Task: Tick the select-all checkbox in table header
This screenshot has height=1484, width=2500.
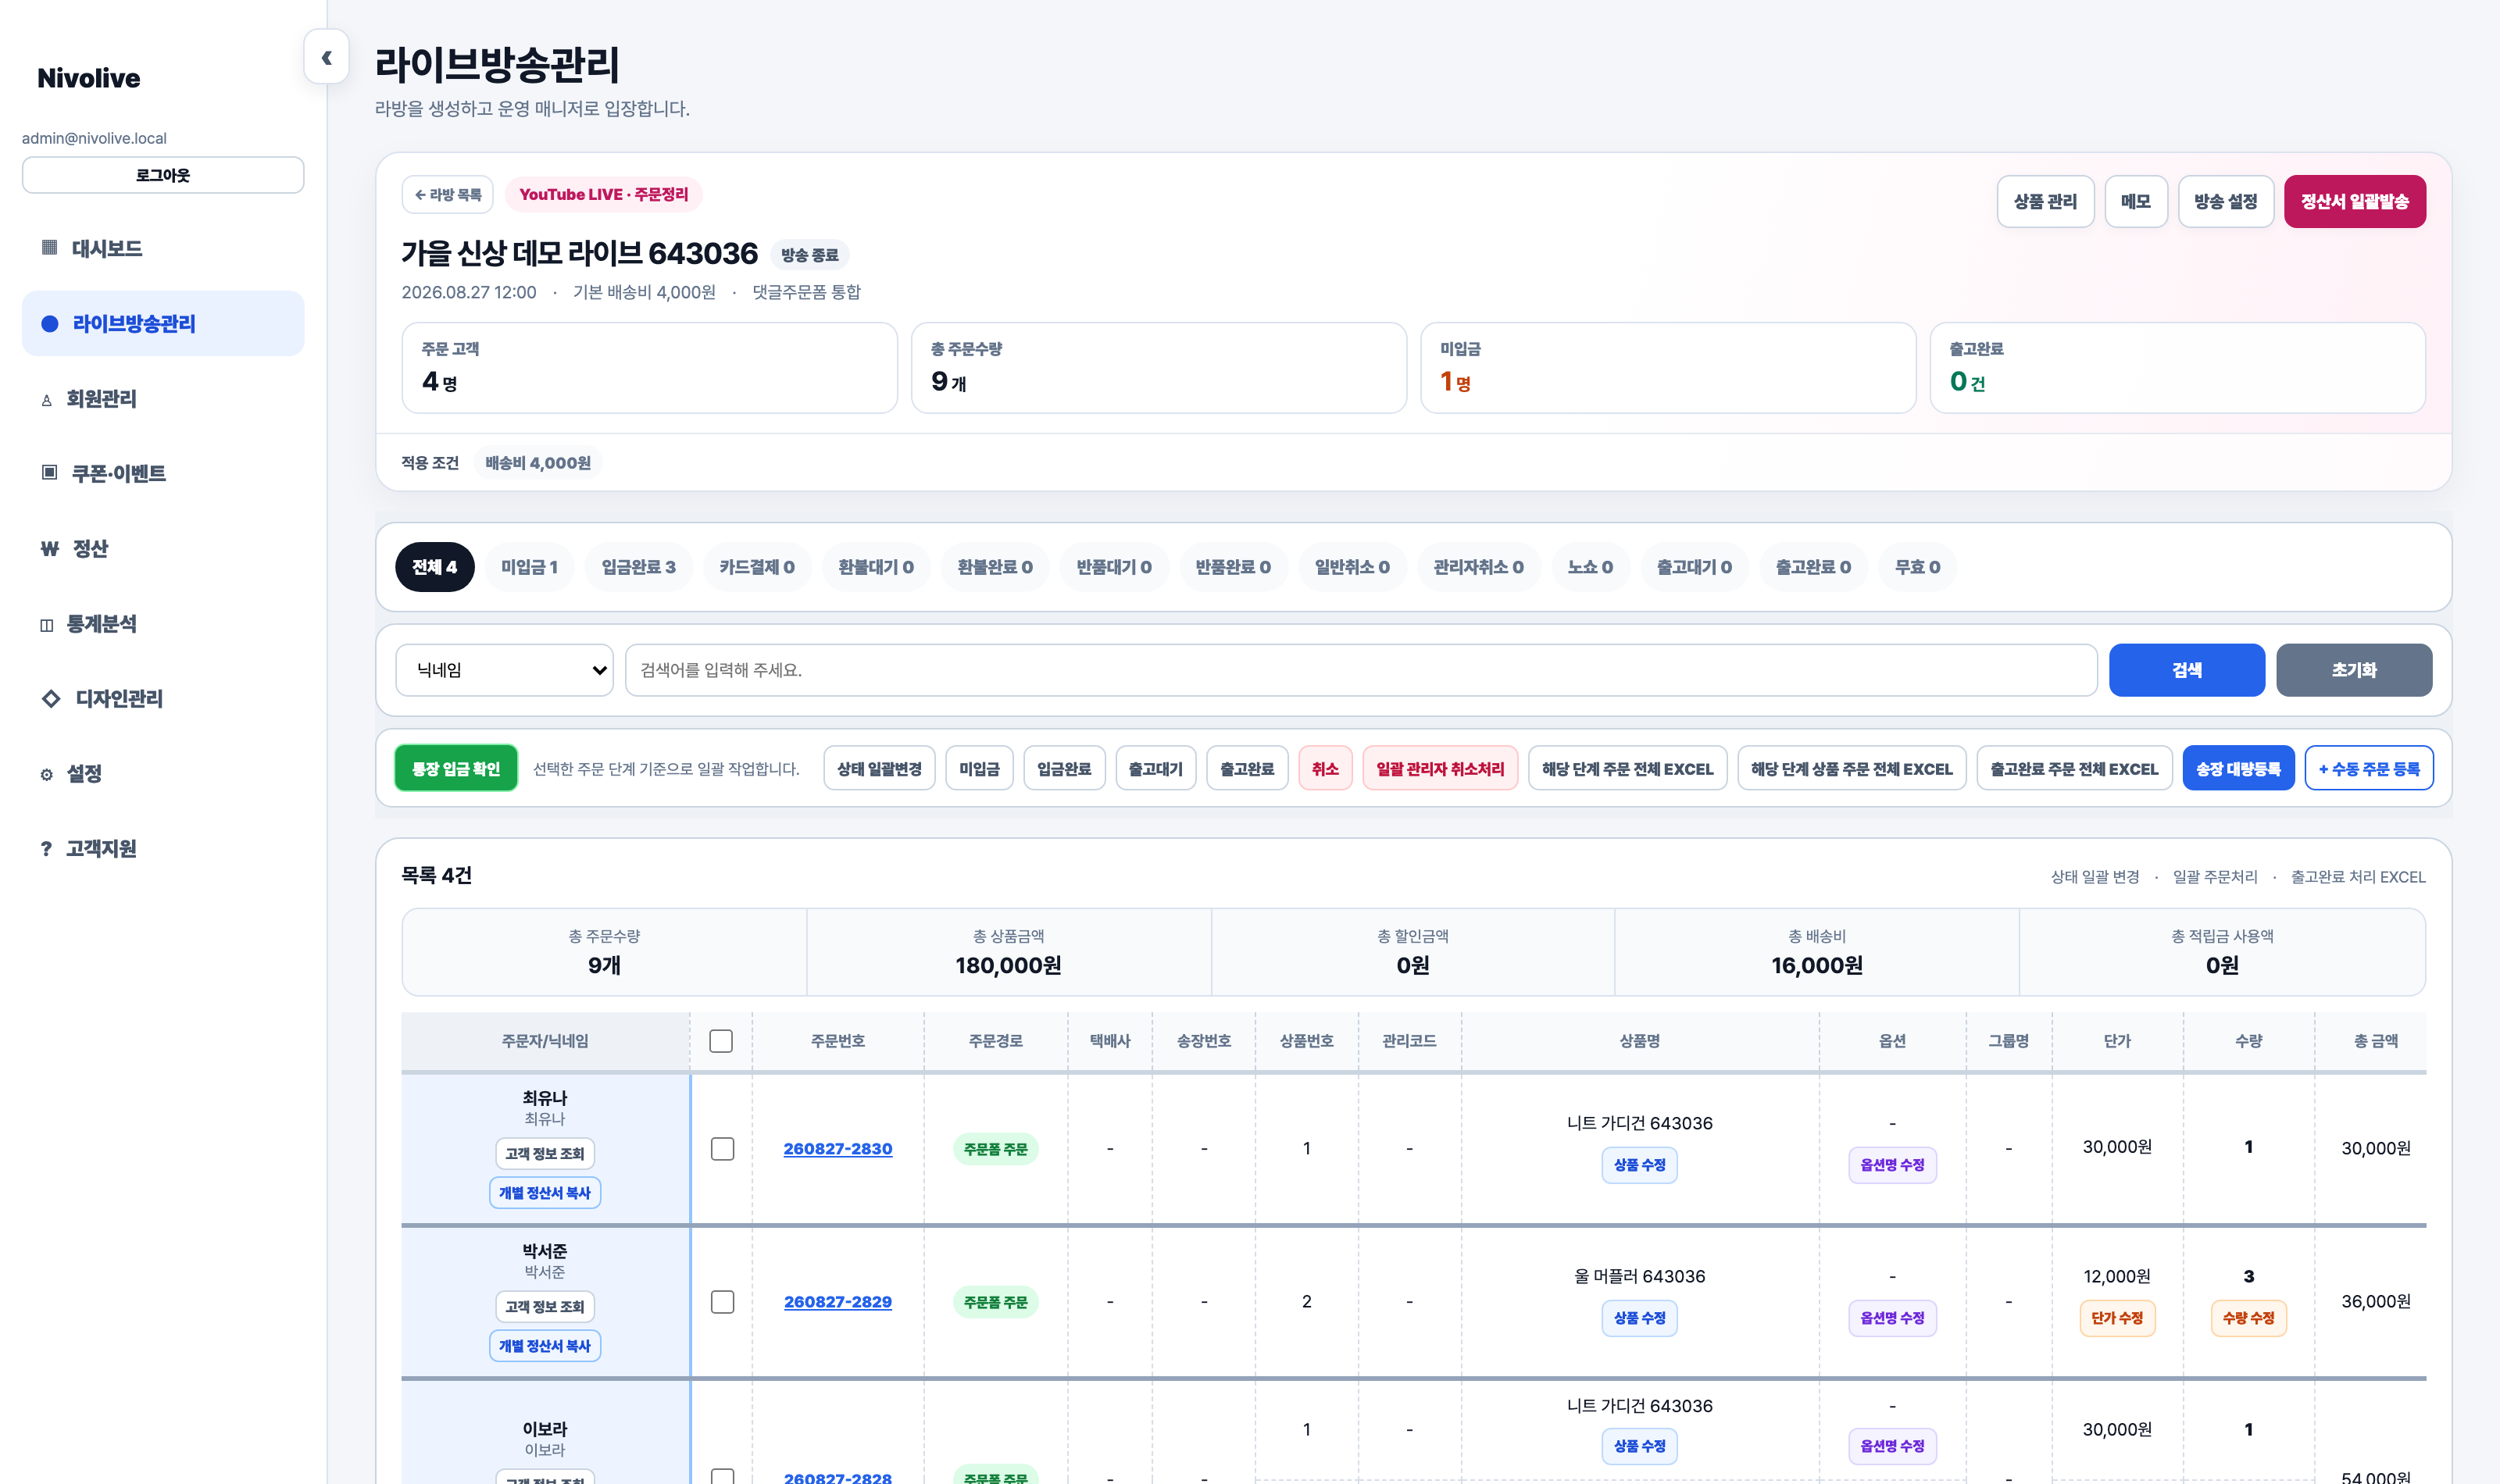Action: pos(721,1041)
